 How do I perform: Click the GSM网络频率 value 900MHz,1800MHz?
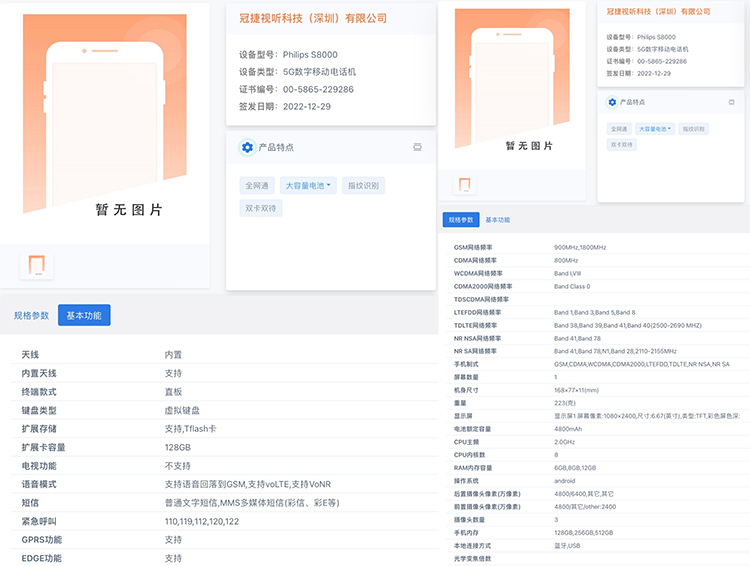[580, 247]
